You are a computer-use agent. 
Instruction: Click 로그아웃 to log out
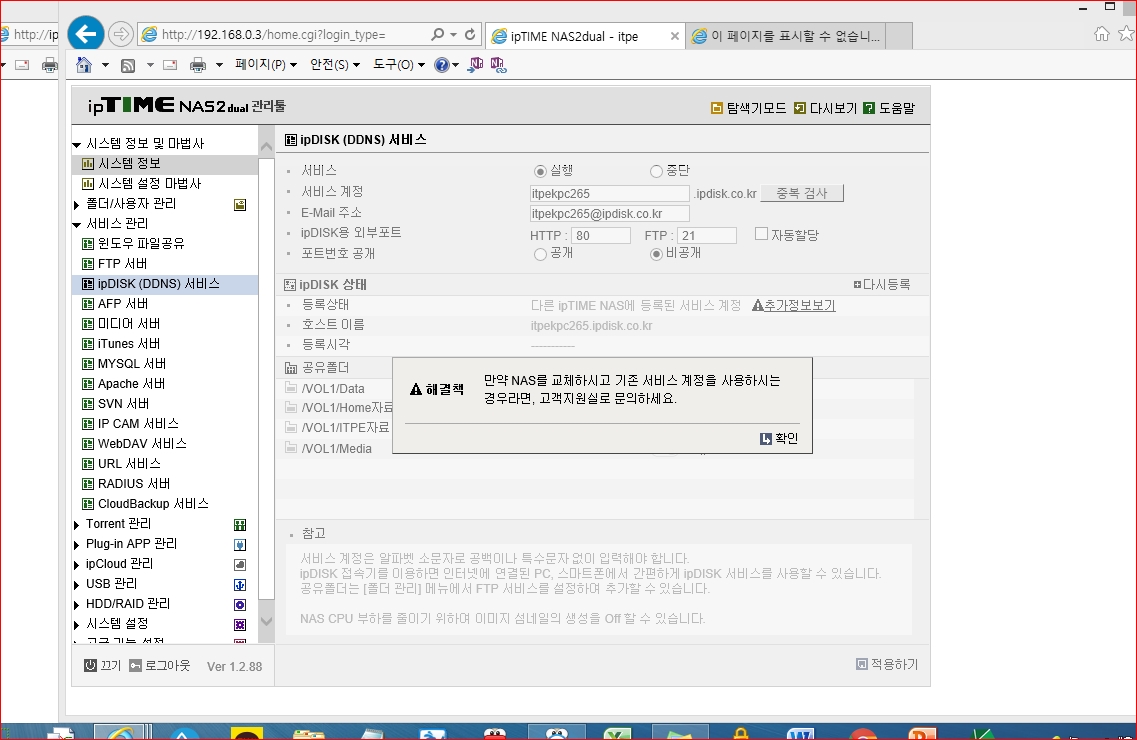[x=160, y=665]
